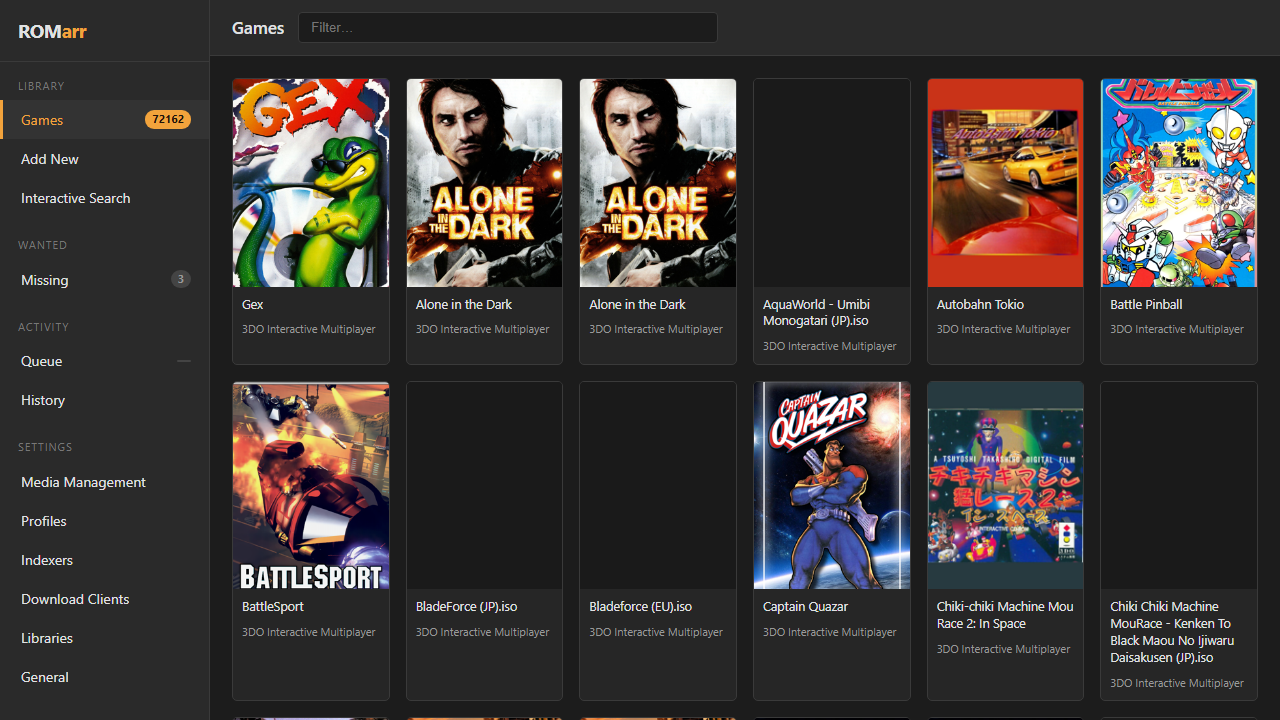1280x720 pixels.
Task: Open General settings
Action: point(104,677)
